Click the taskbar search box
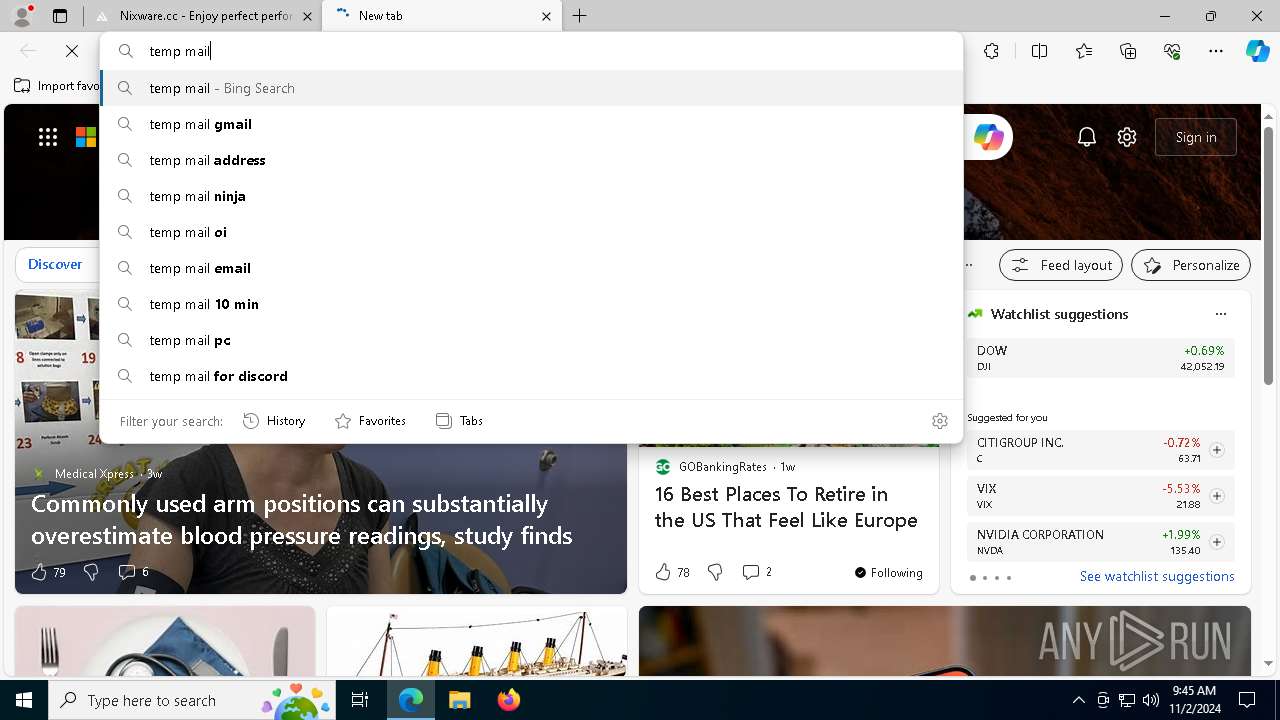Screen dimensions: 1280x720 point(193,700)
